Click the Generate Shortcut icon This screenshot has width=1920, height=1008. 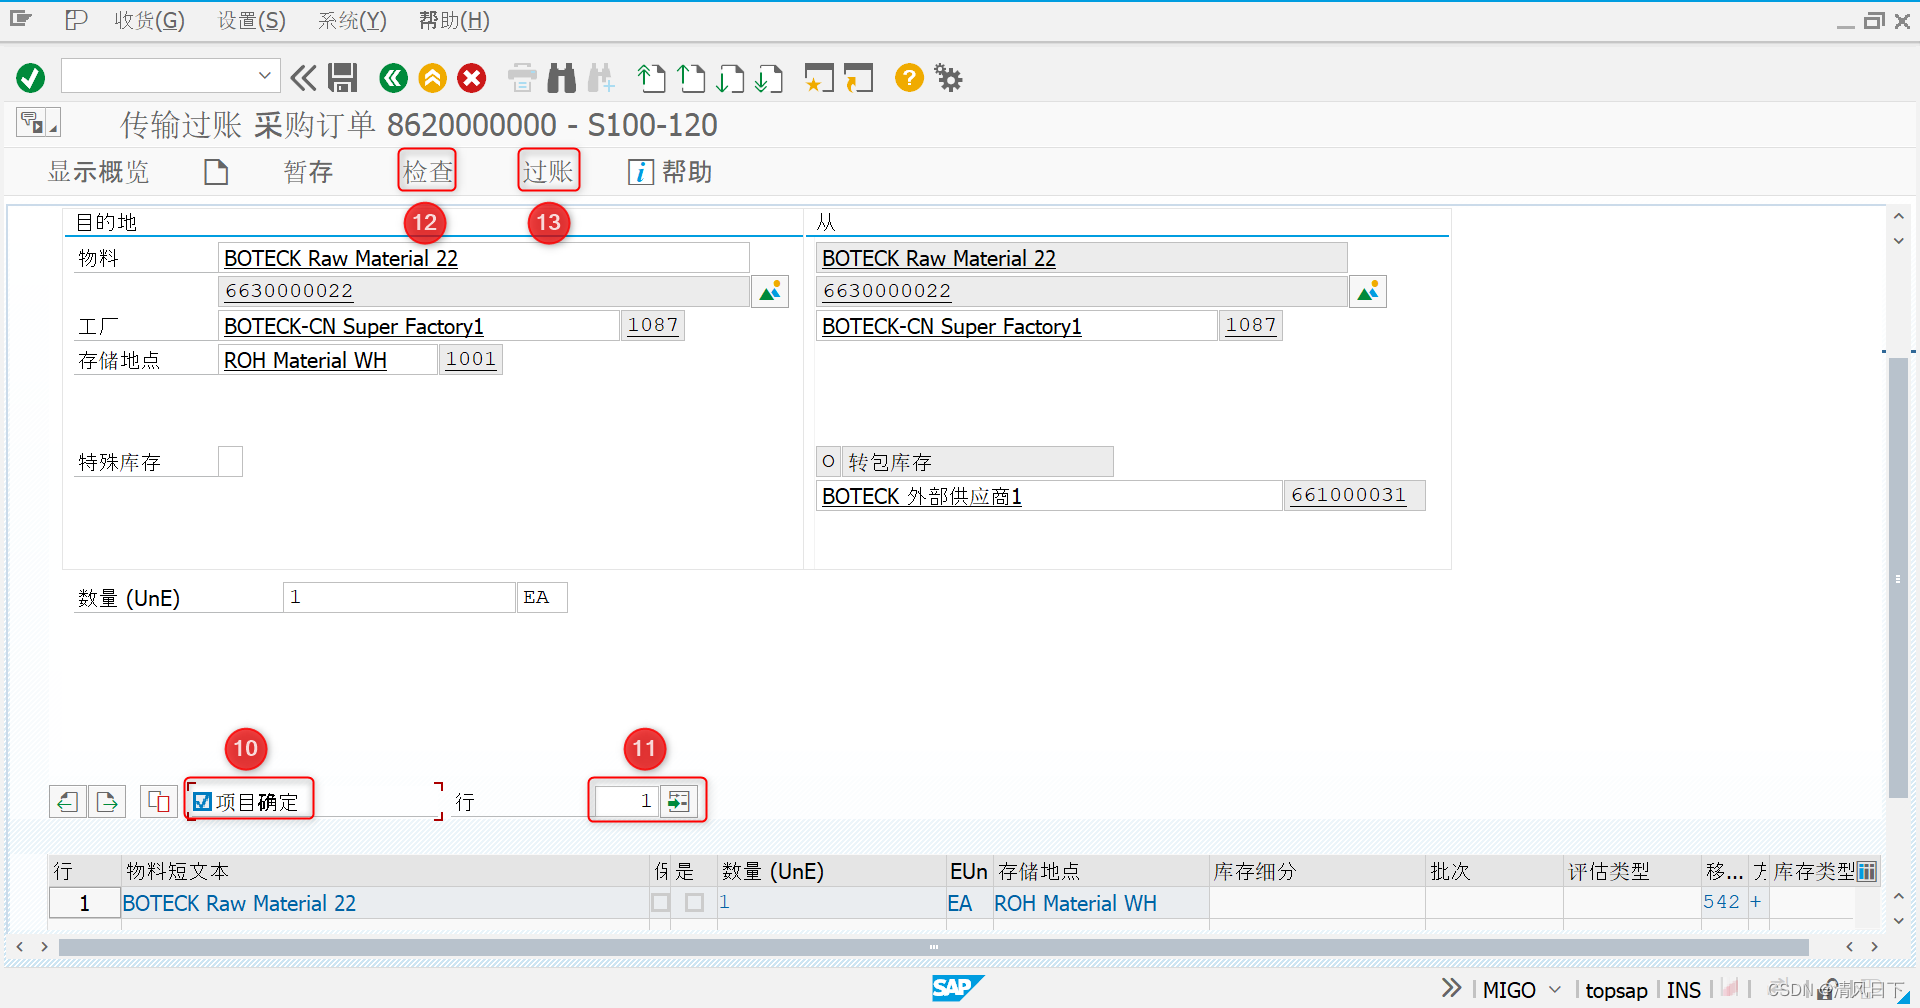tap(858, 77)
